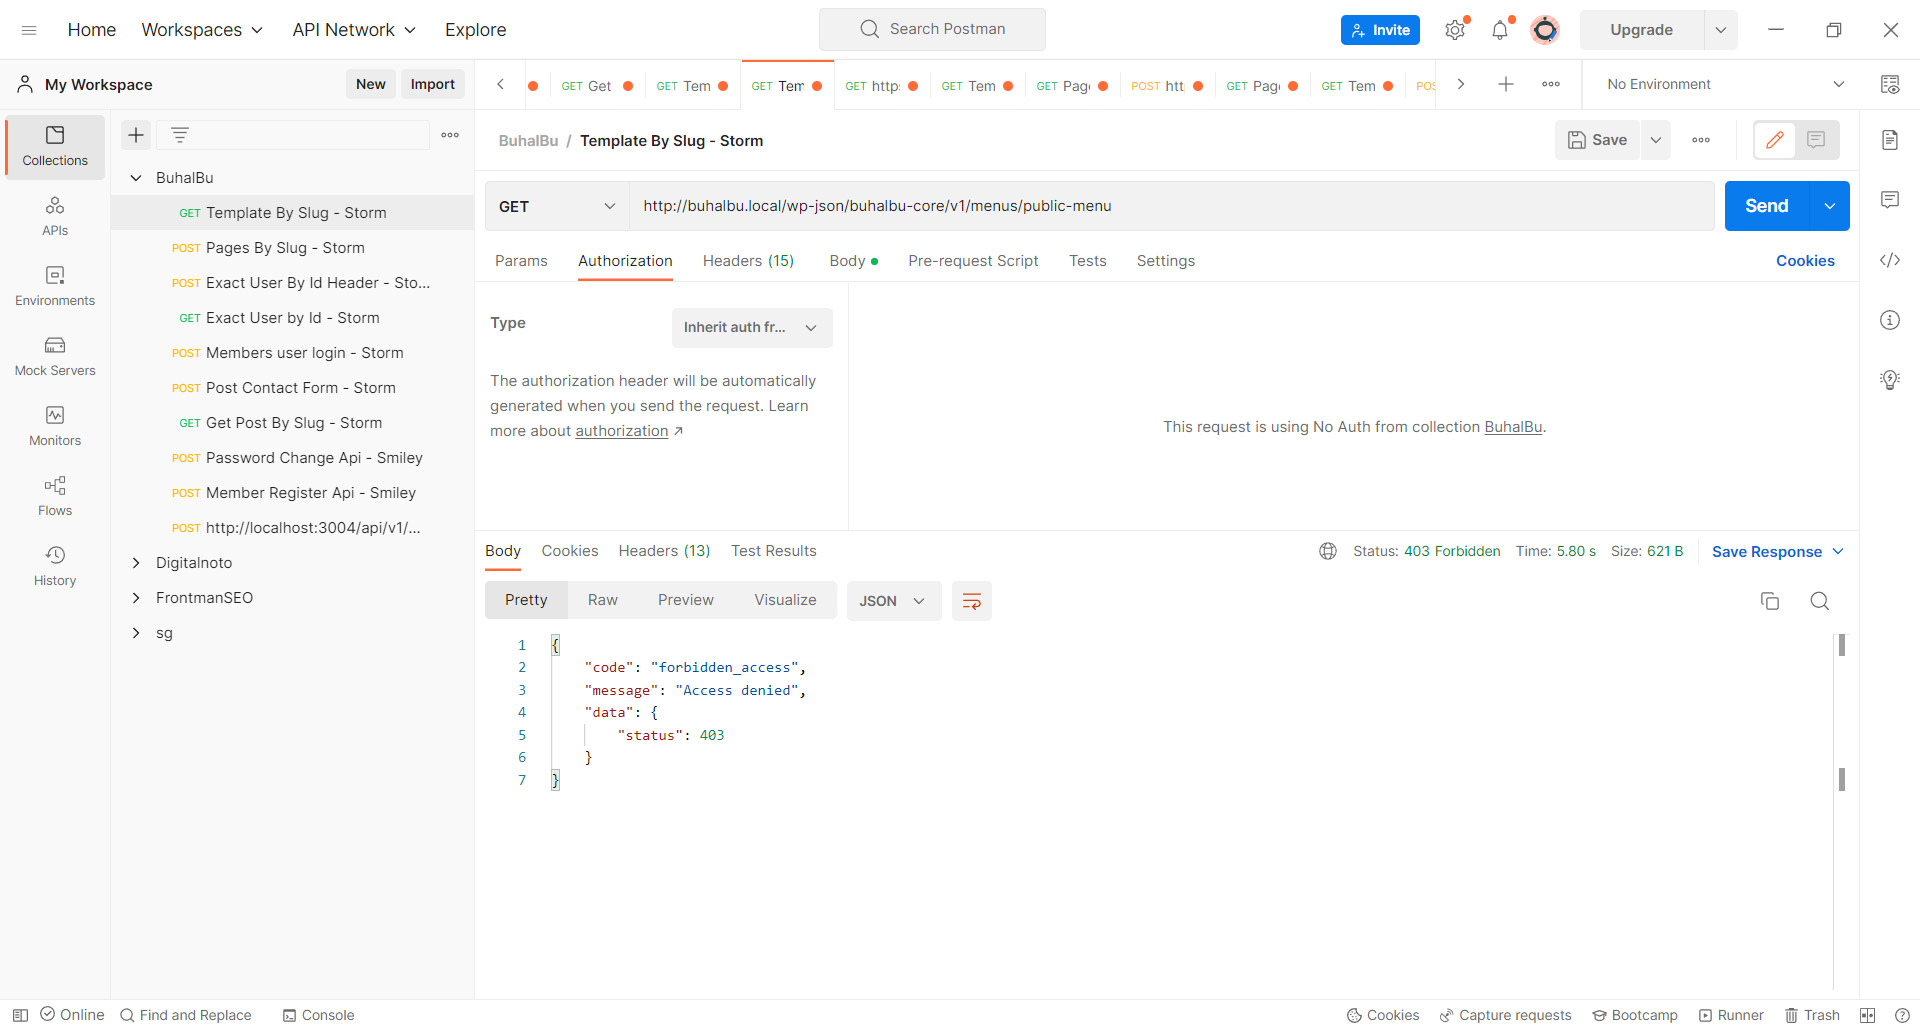Expand the Digitalnoto collection

tap(136, 563)
